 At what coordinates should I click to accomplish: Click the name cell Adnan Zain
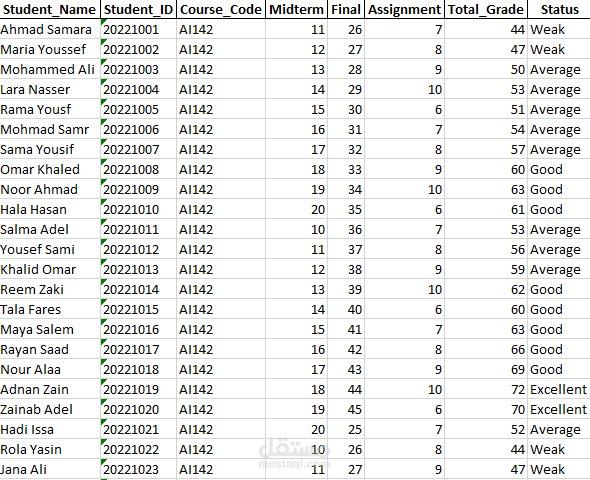(50, 389)
